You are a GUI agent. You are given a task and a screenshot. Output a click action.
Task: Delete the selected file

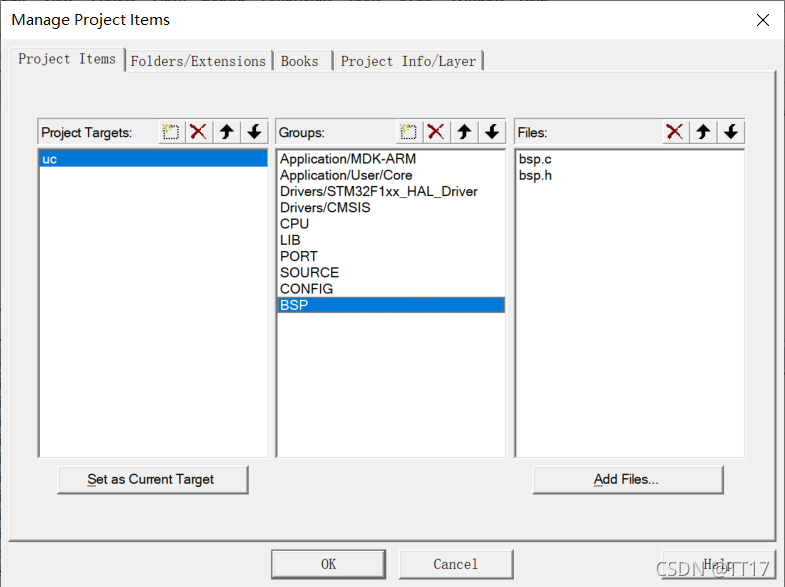pyautogui.click(x=675, y=132)
